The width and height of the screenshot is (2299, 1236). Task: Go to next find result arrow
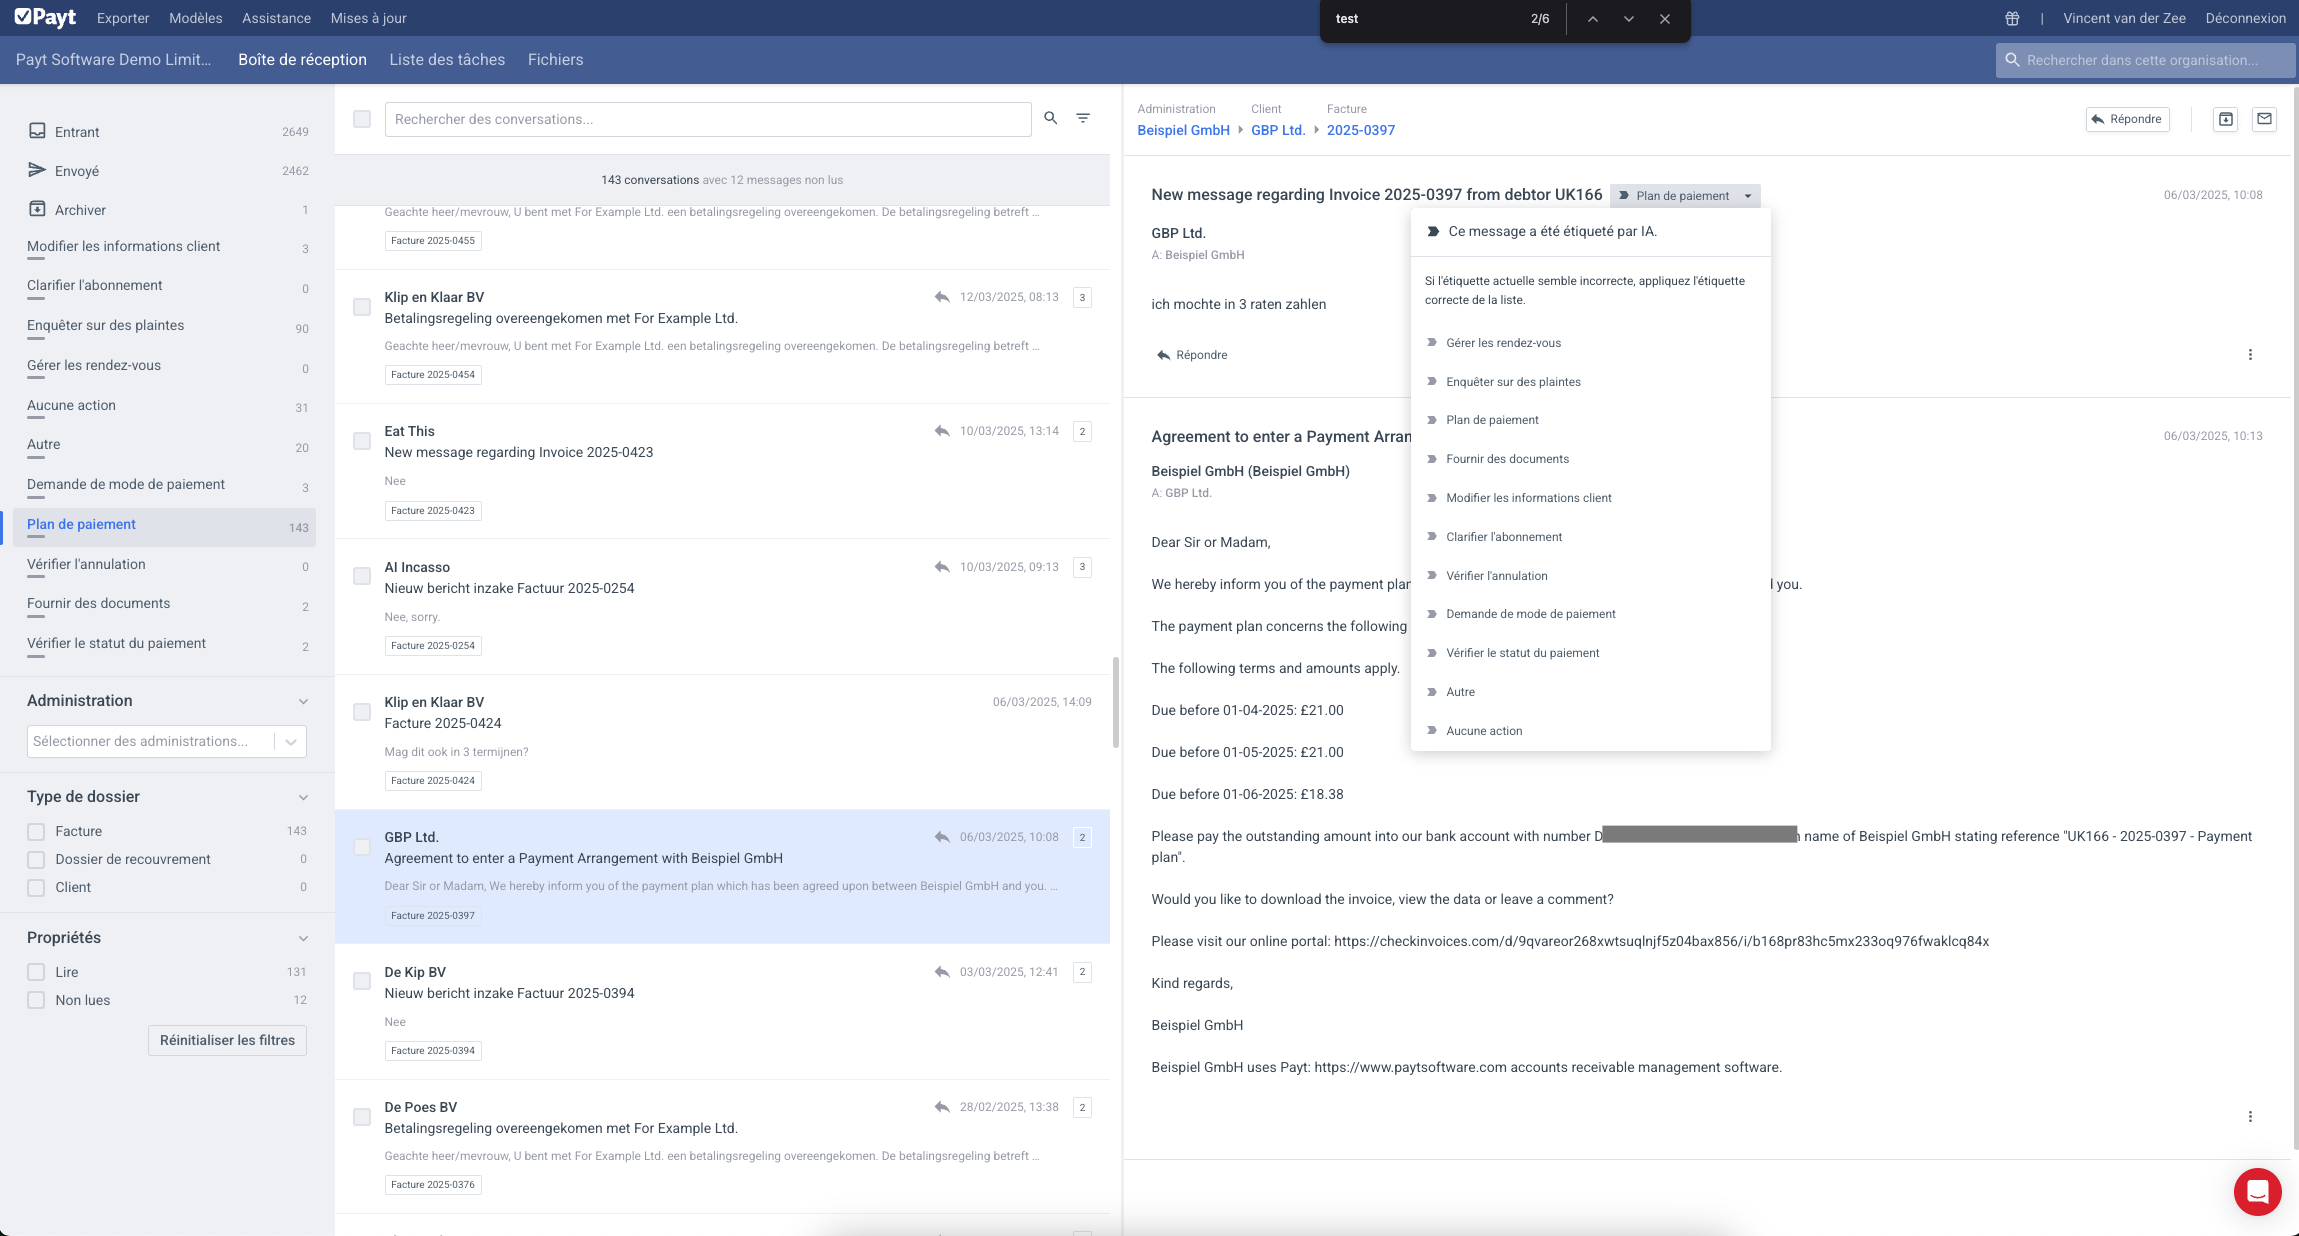point(1629,19)
